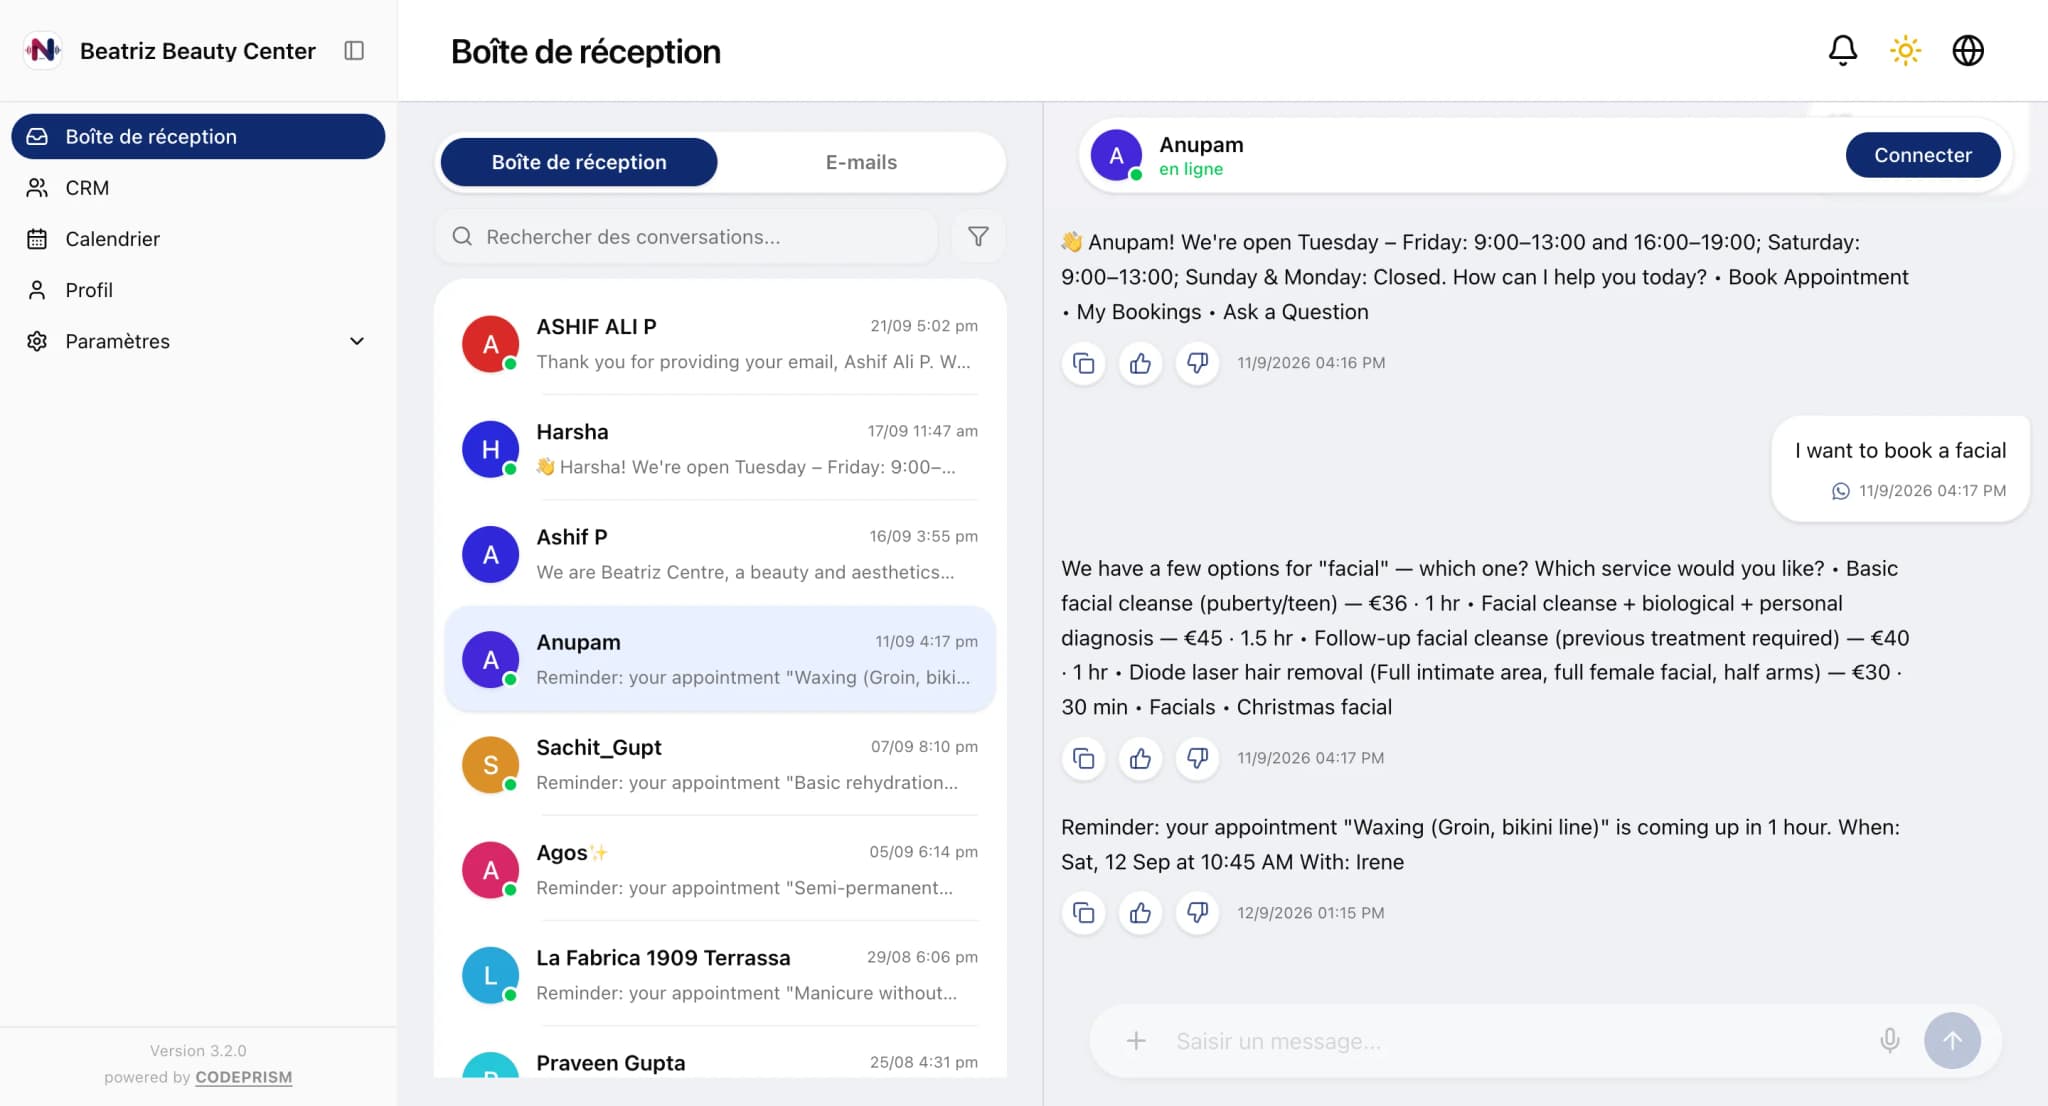Select the Boîte de réception tab
The width and height of the screenshot is (2048, 1106).
coord(579,162)
